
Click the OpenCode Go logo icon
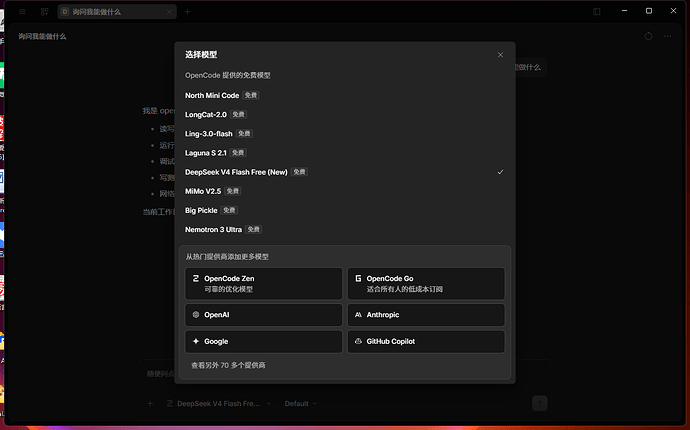358,279
